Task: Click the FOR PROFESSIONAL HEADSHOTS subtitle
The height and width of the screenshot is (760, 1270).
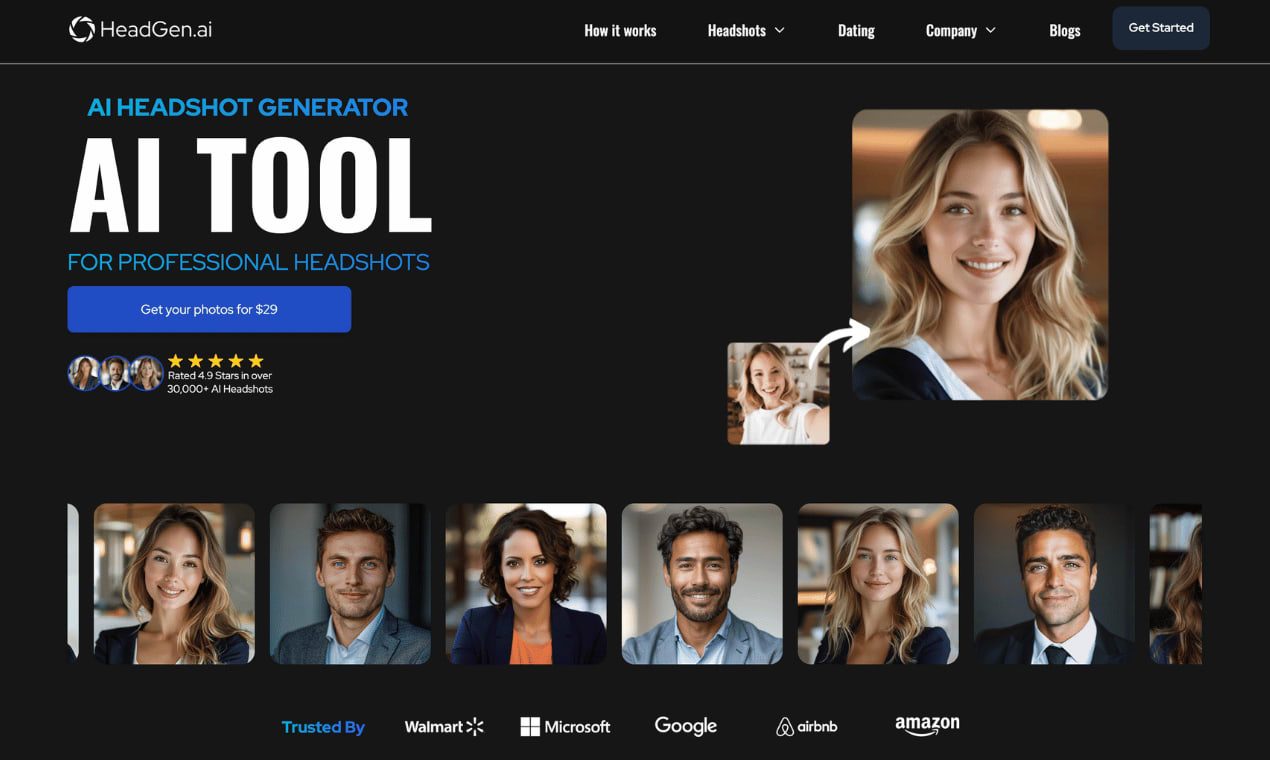Action: pos(248,262)
